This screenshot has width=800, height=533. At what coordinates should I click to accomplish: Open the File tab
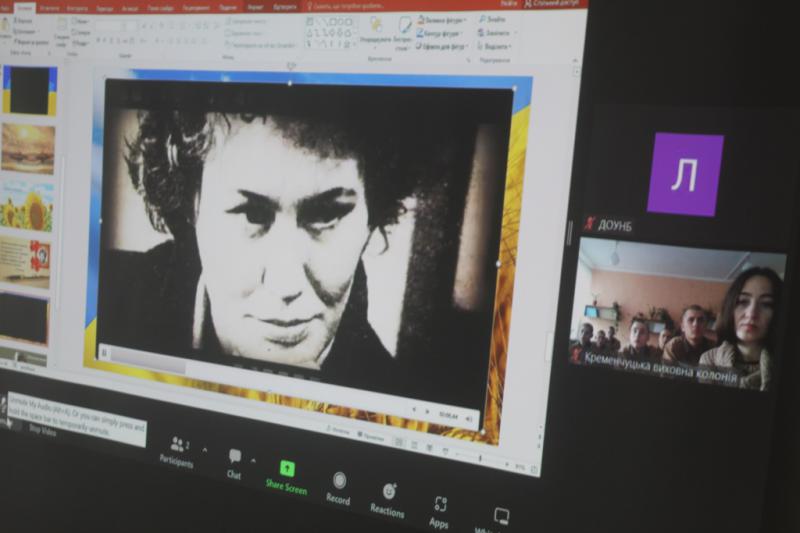(x=5, y=8)
